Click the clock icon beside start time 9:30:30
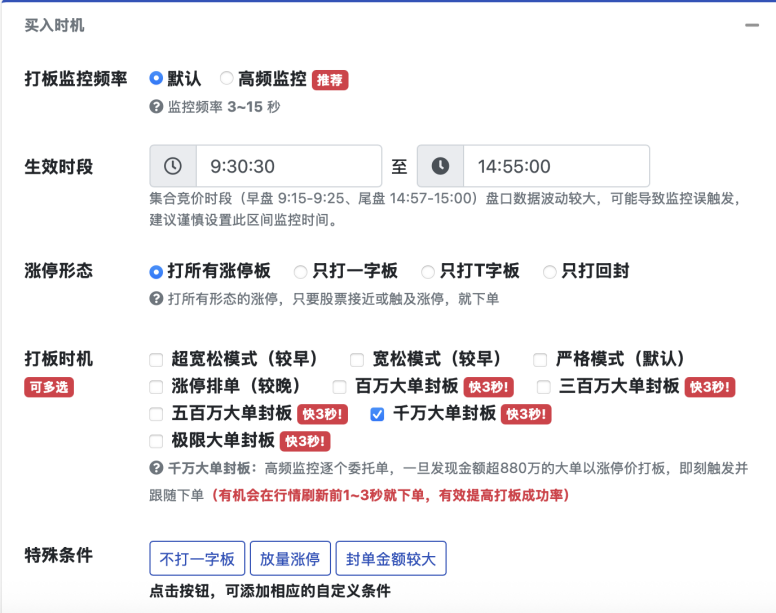The height and width of the screenshot is (613, 776). (173, 166)
